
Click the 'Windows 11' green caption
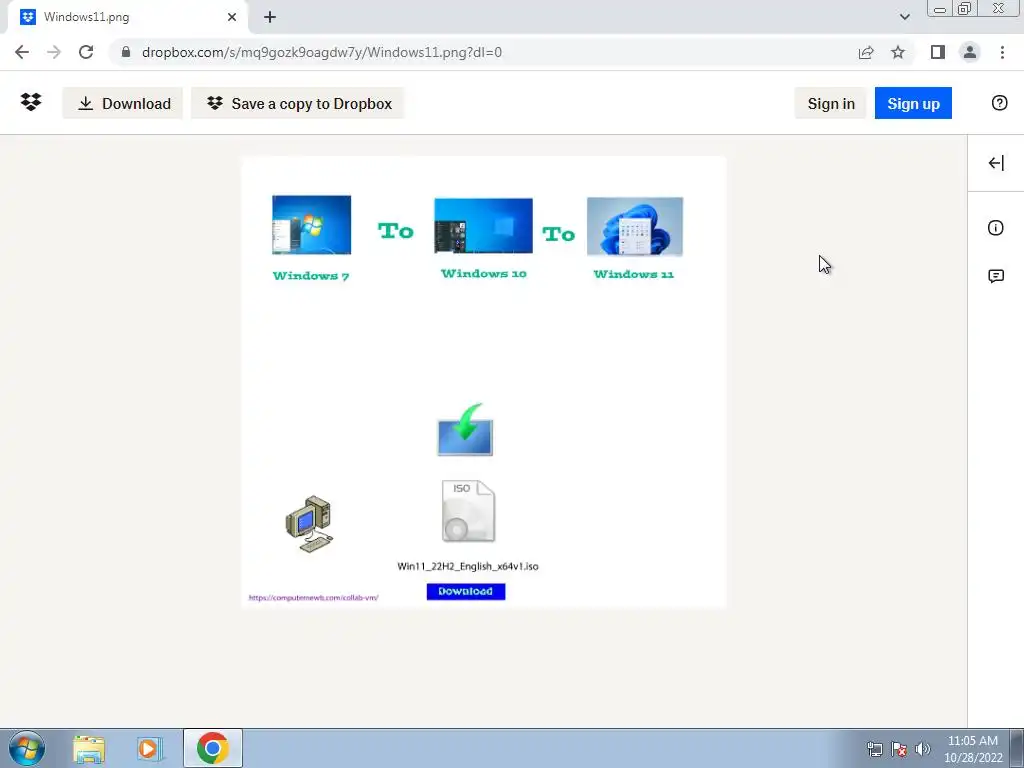coord(633,274)
